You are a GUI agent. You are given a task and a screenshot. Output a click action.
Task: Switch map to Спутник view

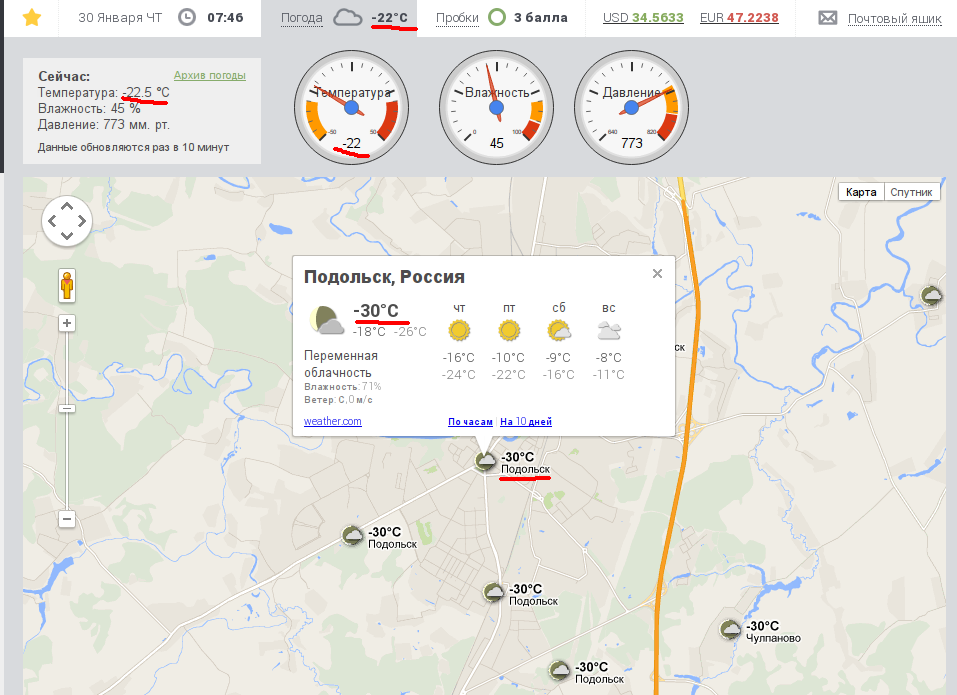pos(910,192)
